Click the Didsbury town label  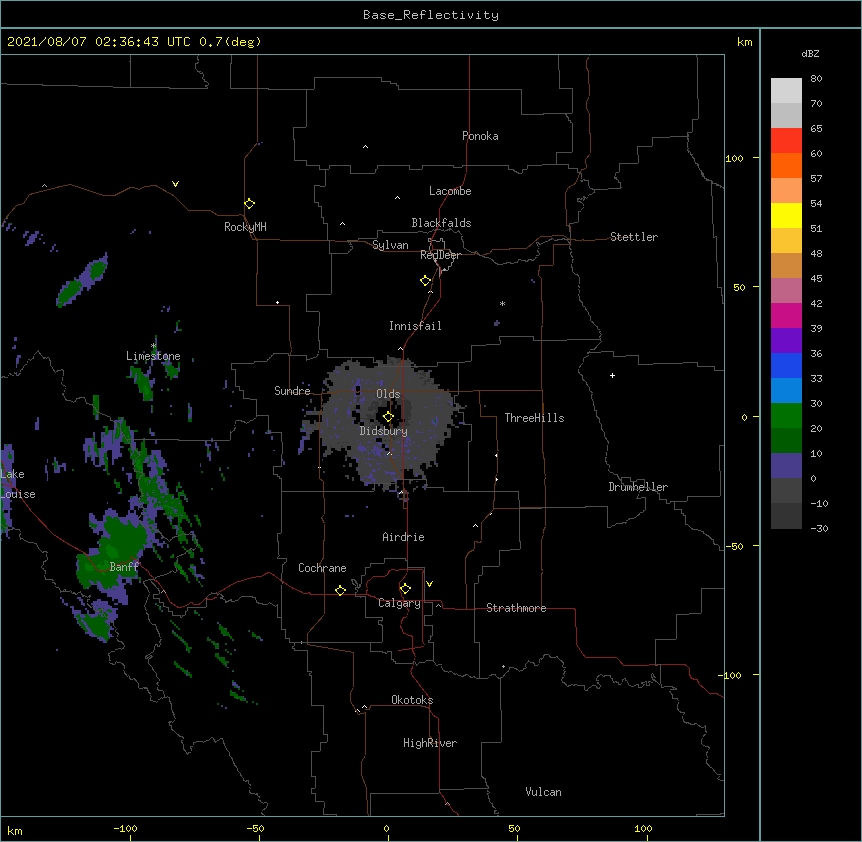pos(383,431)
